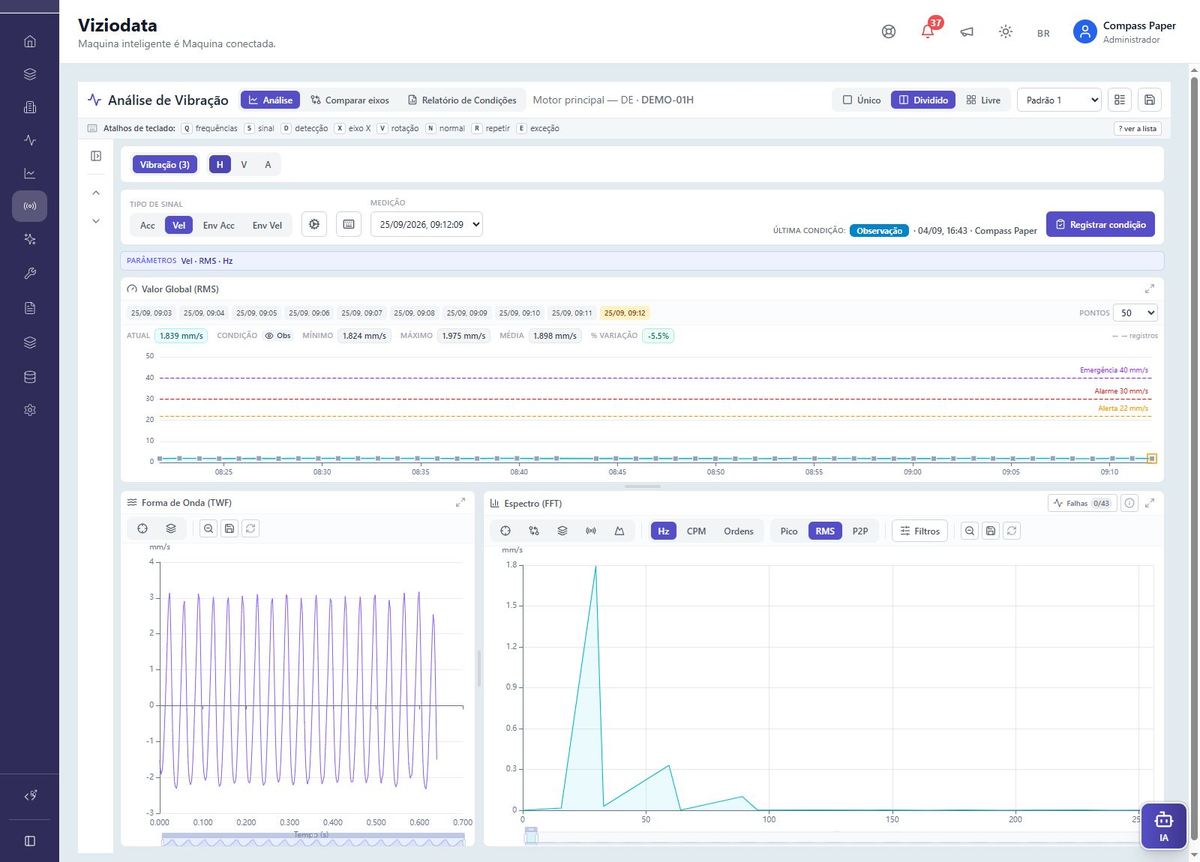Viewport: 1200px width, 862px height.
Task: Open the BR language selector
Action: click(1043, 33)
